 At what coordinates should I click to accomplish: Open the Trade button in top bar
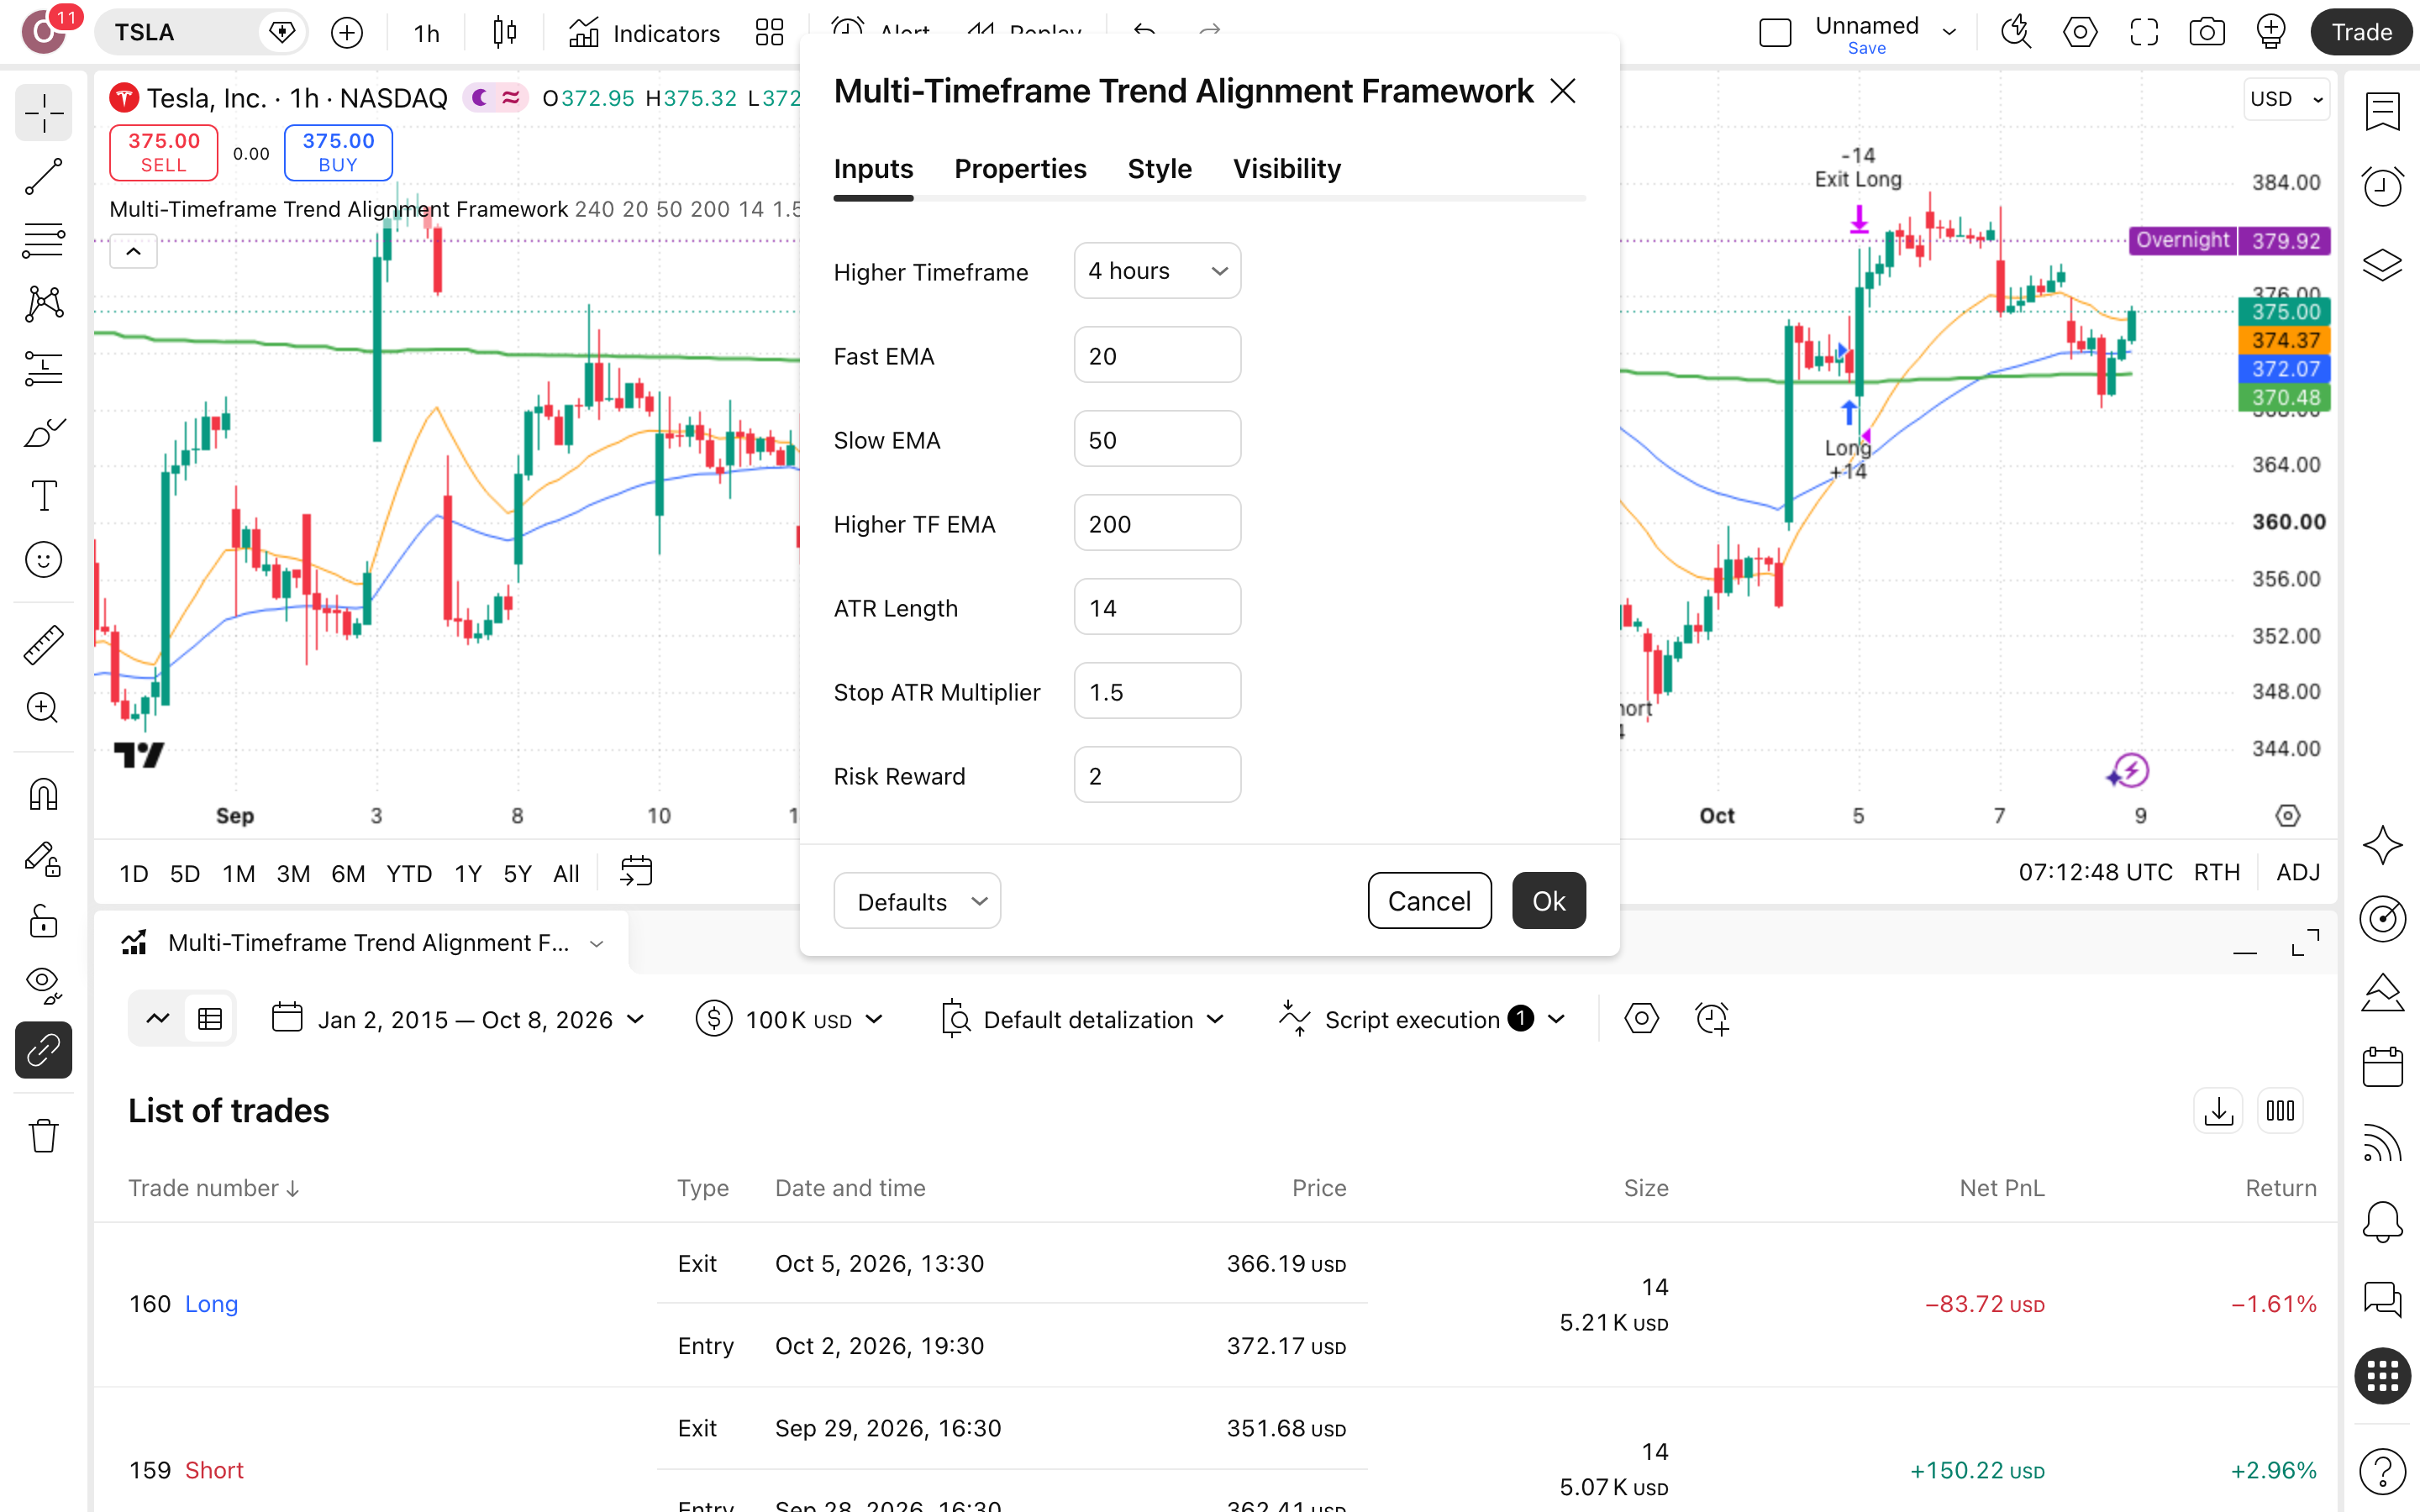click(x=2361, y=32)
